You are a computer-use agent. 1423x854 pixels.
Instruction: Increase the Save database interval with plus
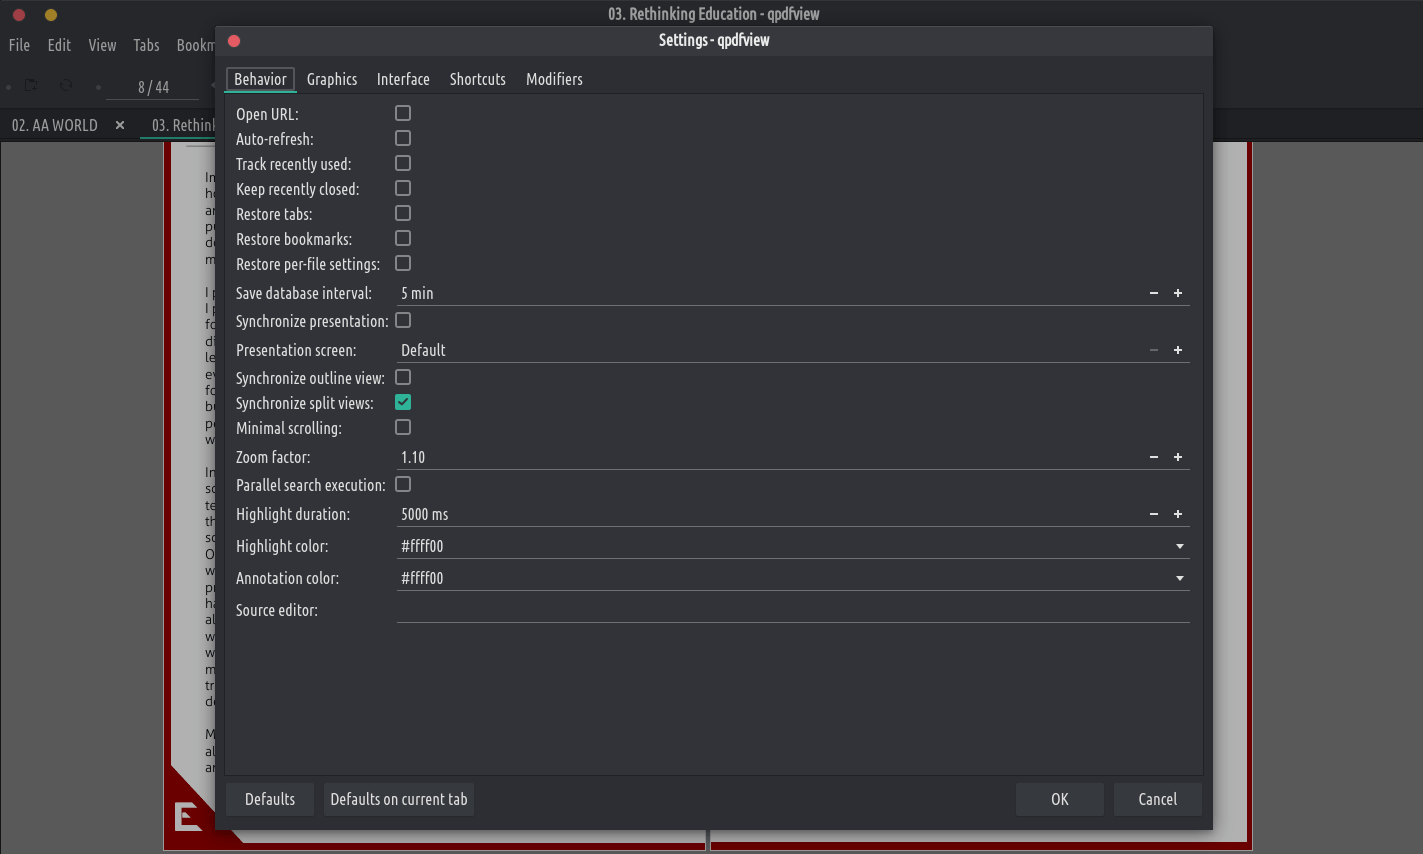1178,293
